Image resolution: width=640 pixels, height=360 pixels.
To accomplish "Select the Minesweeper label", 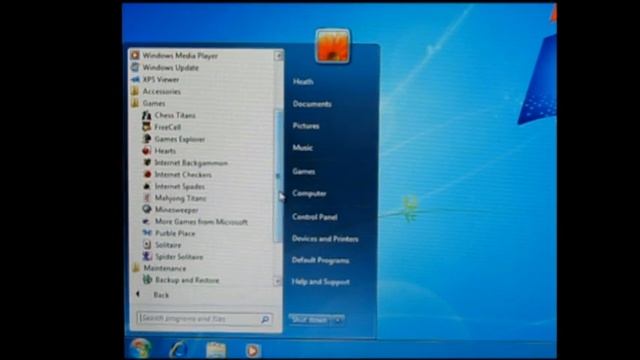I will 176,210.
